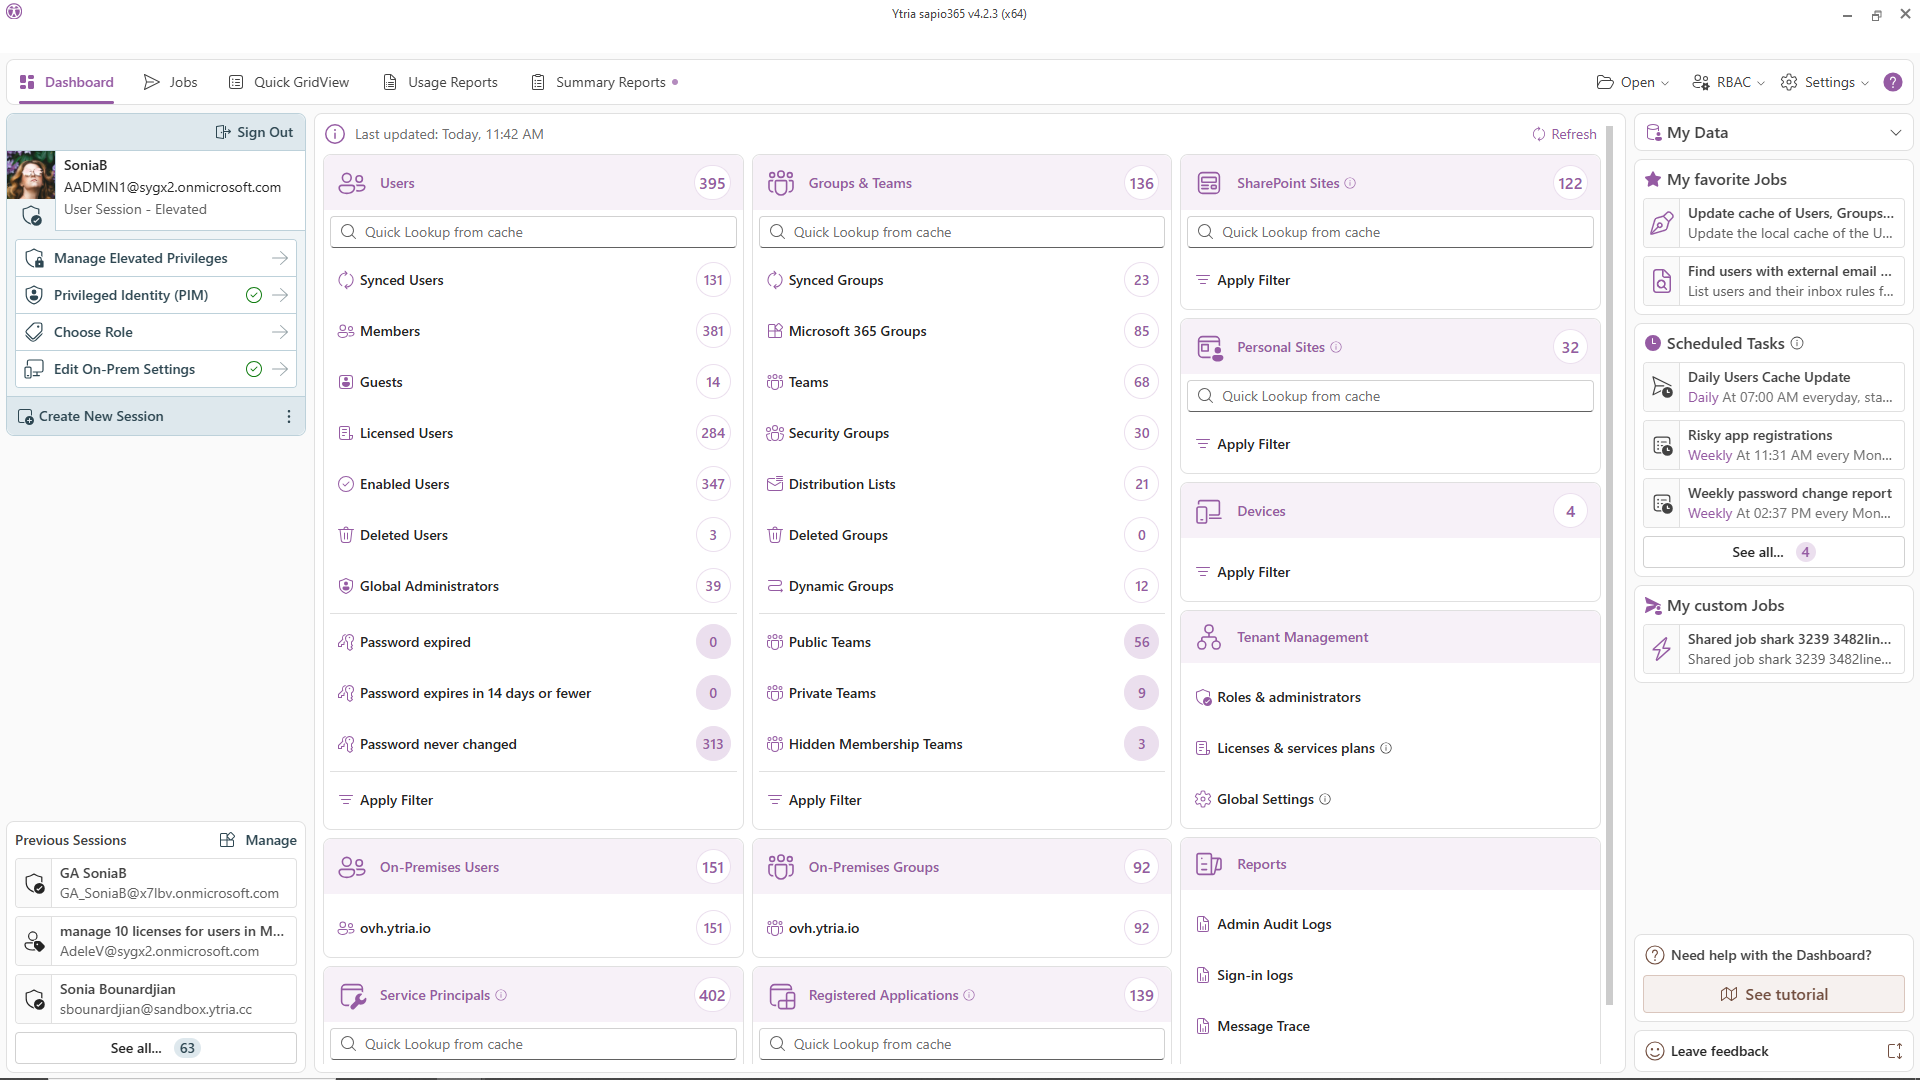Open the Settings dropdown
Viewport: 1920px width, 1080px height.
click(x=1824, y=82)
